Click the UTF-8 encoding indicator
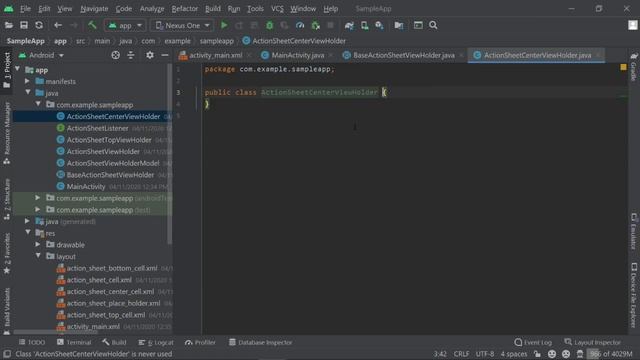640x360 pixels. click(485, 354)
